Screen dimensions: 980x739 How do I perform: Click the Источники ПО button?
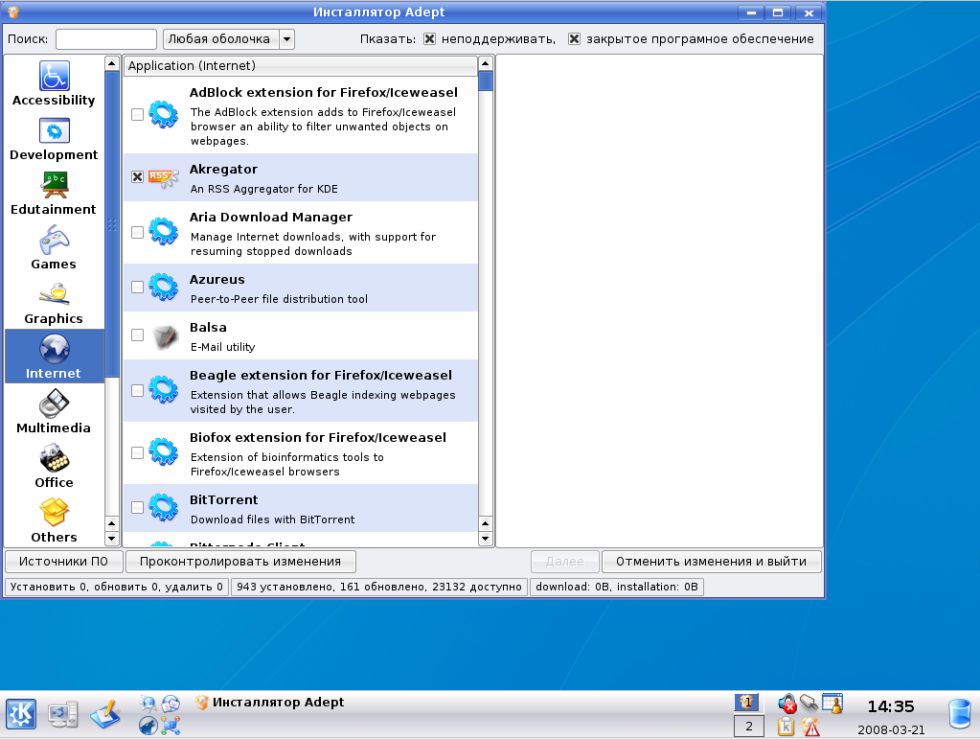(63, 561)
